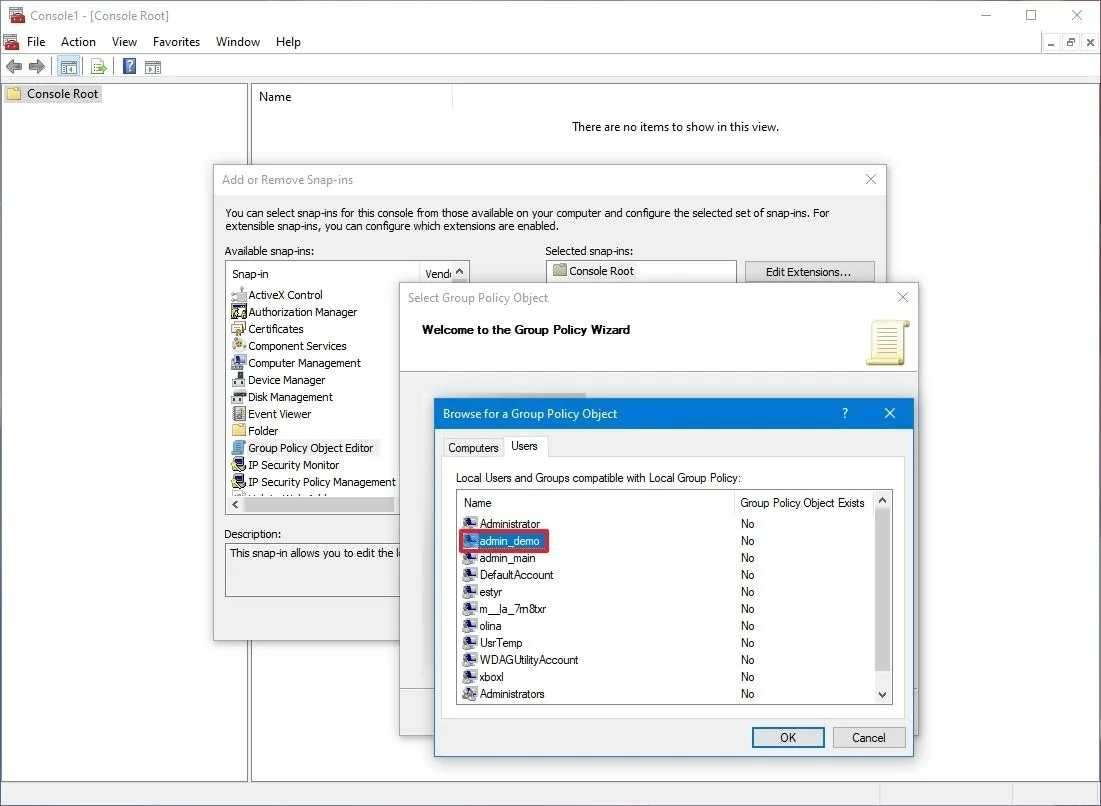This screenshot has height=806, width=1101.
Task: Click the MMC console icon in menu bar
Action: (11, 42)
